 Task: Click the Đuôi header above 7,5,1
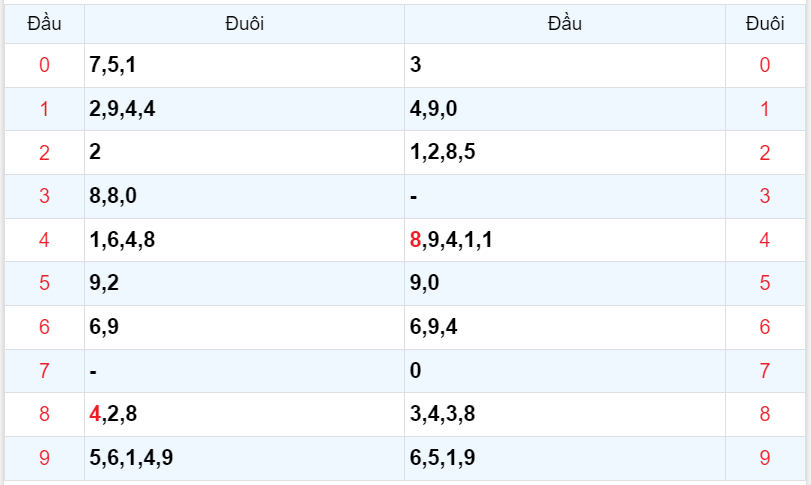[x=244, y=23]
